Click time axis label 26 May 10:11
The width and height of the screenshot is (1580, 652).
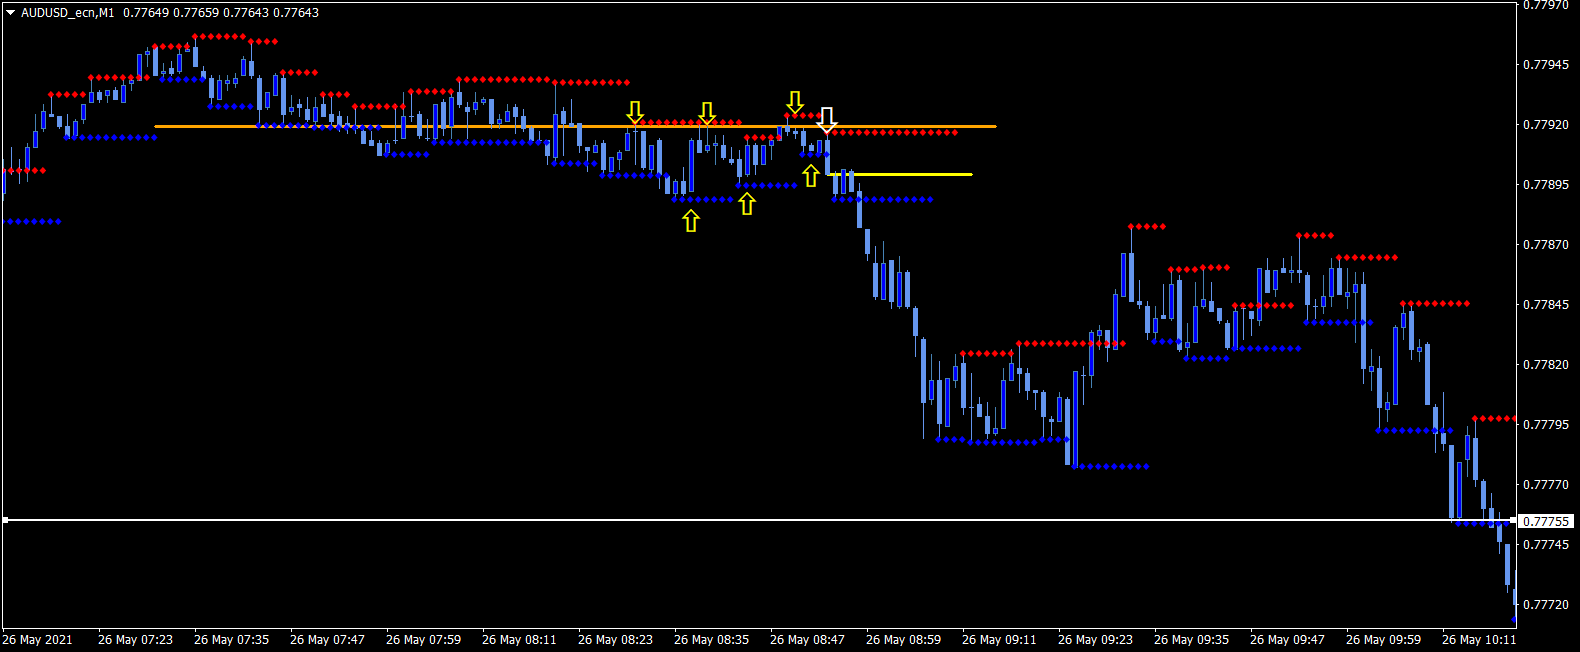click(1479, 640)
